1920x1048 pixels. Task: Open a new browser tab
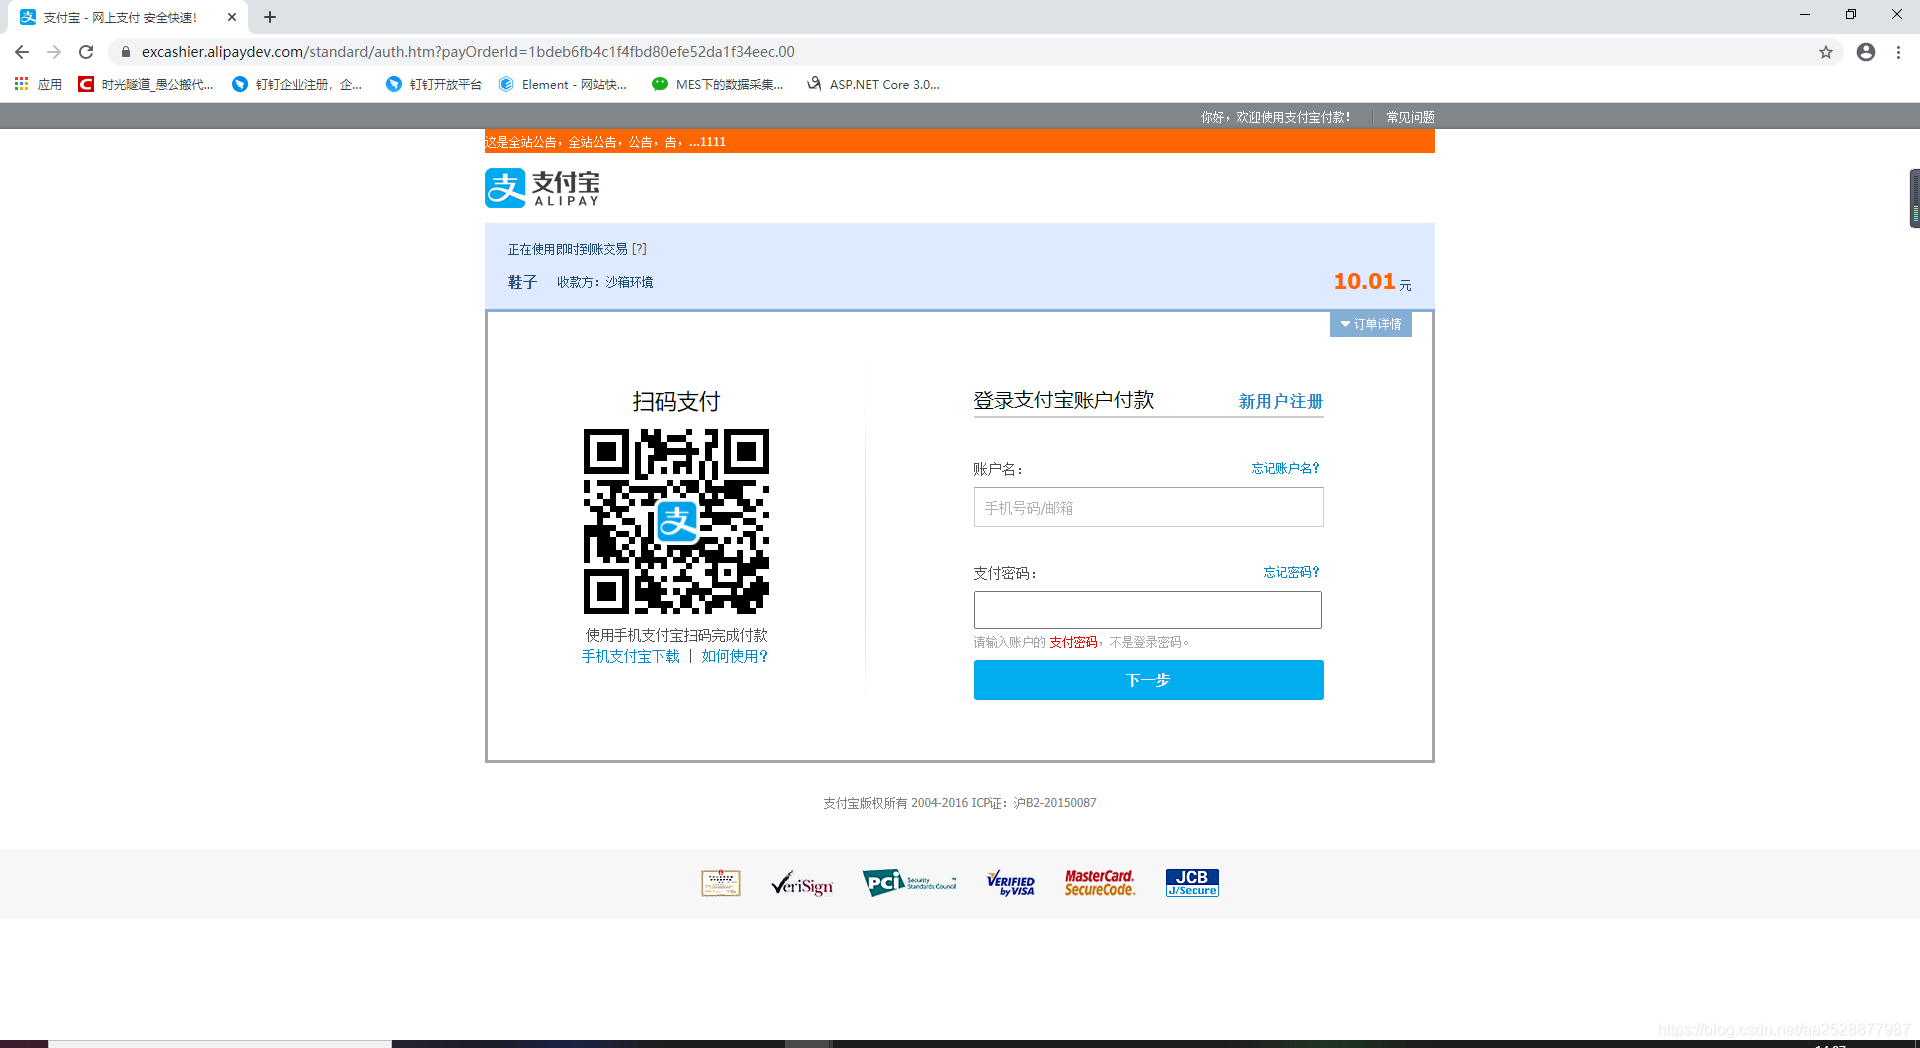pyautogui.click(x=270, y=17)
